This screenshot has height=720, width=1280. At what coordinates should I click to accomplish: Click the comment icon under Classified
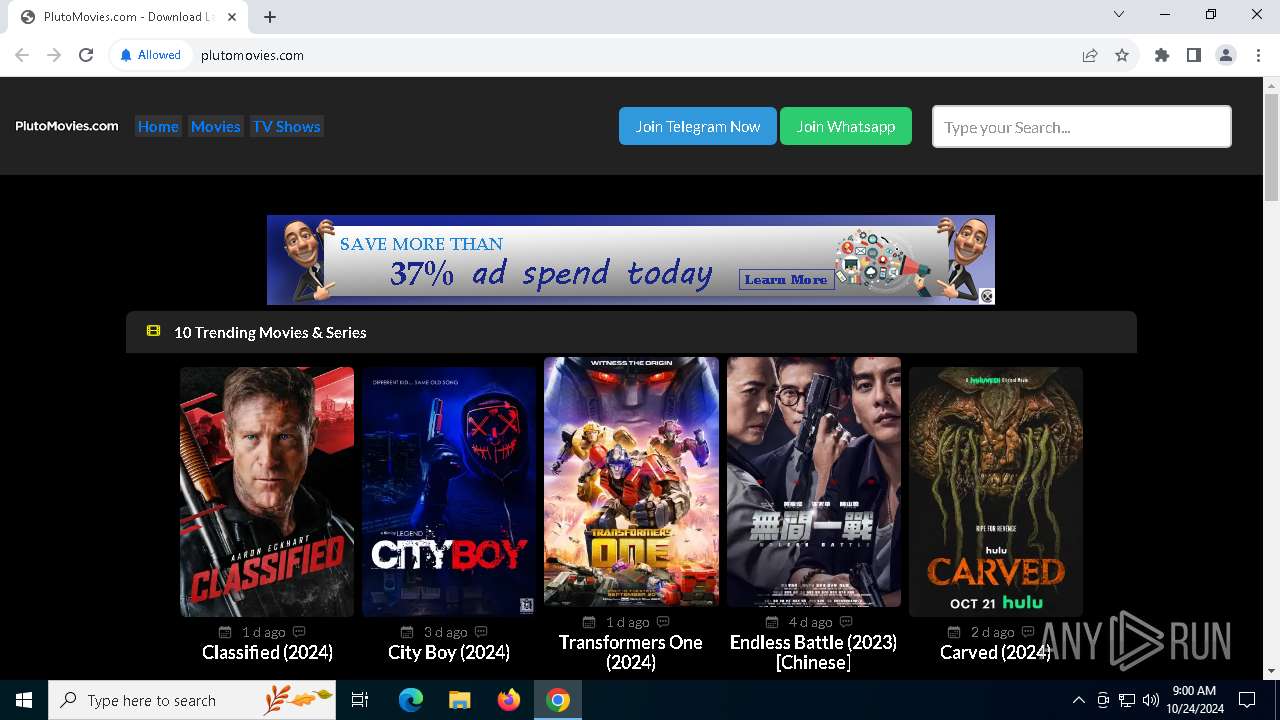pos(299,632)
